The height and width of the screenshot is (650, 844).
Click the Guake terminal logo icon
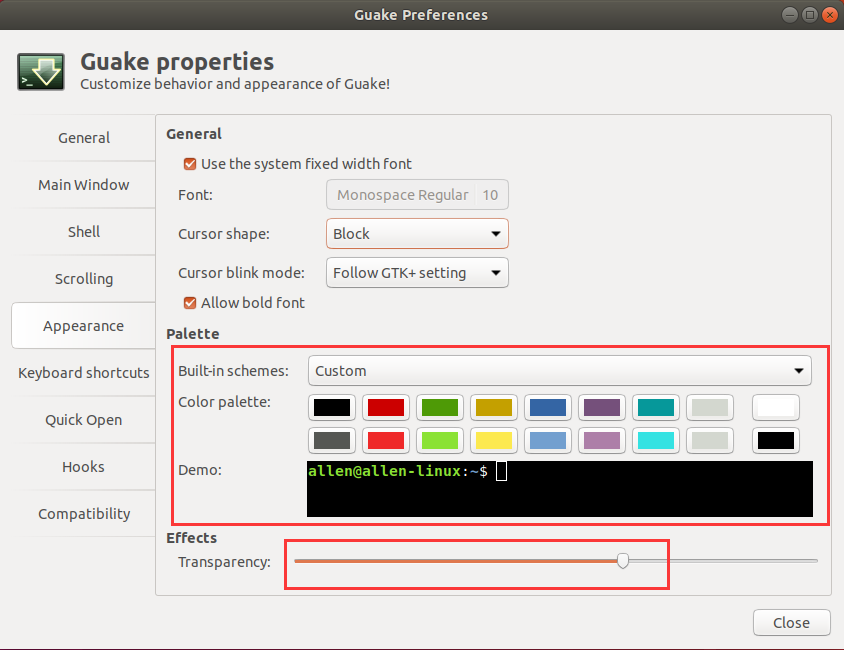tap(41, 72)
